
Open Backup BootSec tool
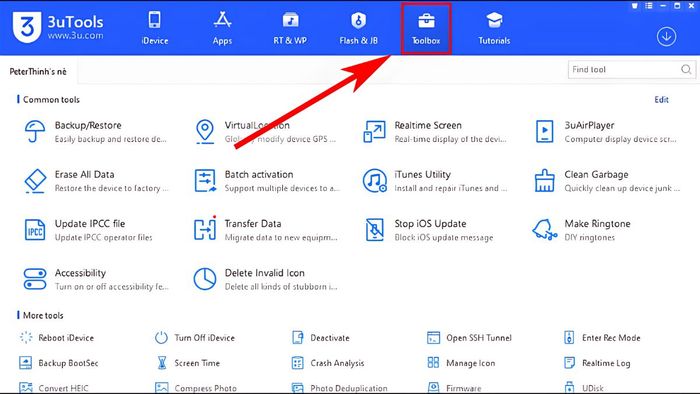(x=58, y=363)
